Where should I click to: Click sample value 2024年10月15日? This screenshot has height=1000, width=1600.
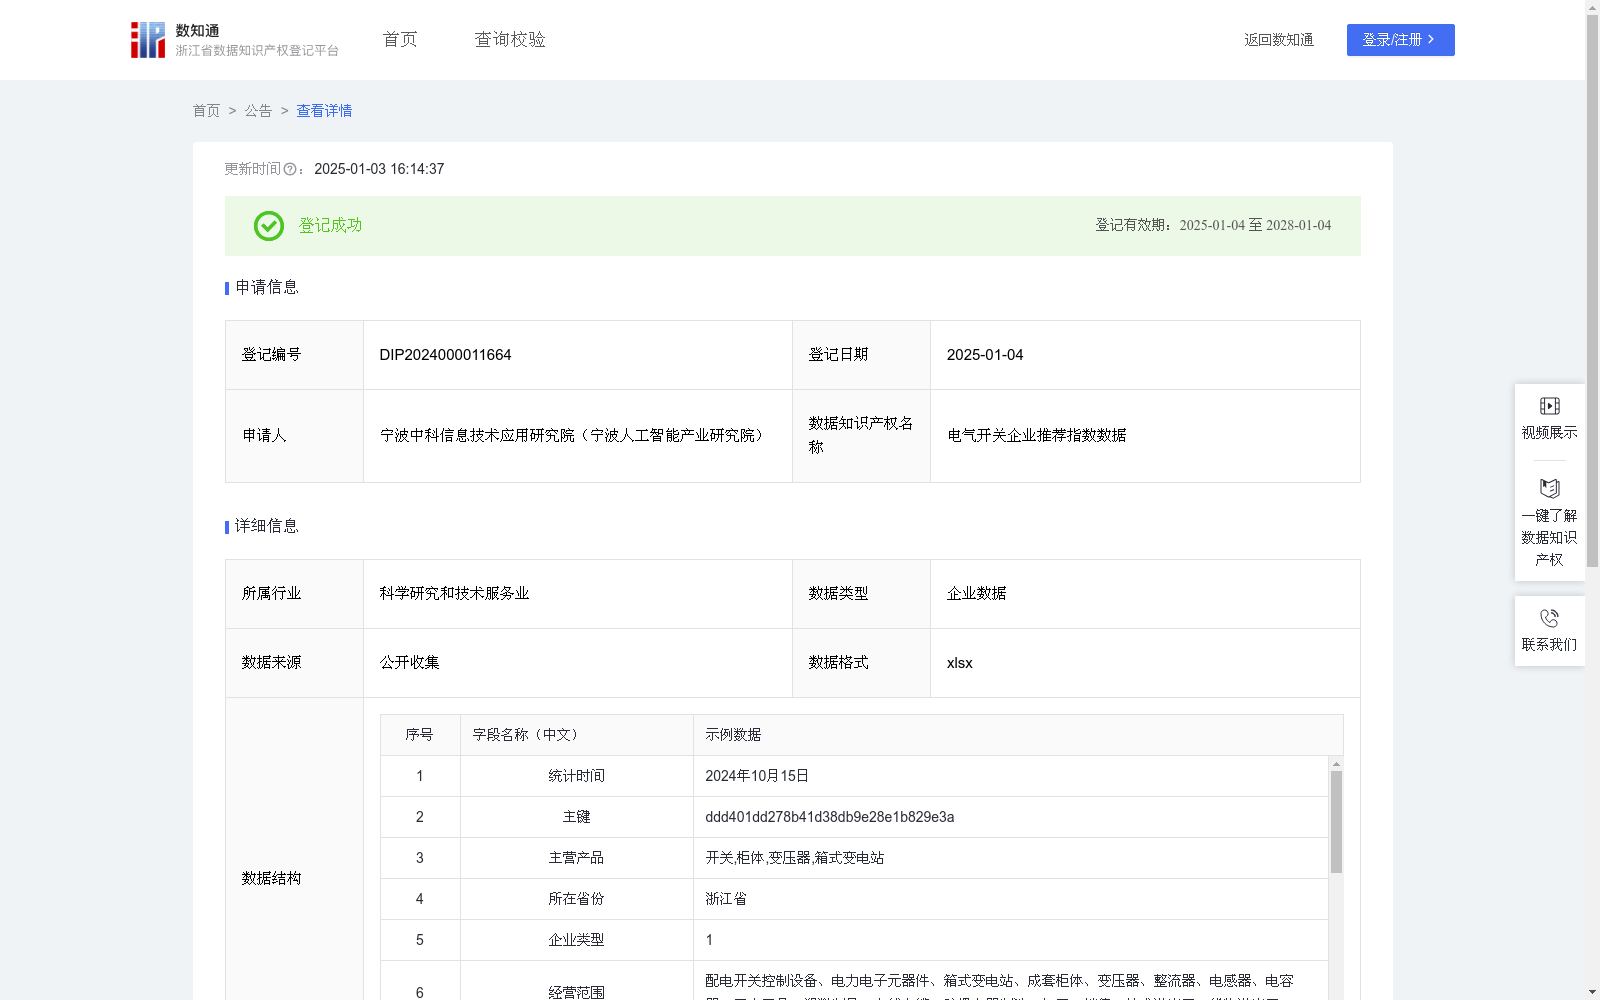tap(757, 776)
